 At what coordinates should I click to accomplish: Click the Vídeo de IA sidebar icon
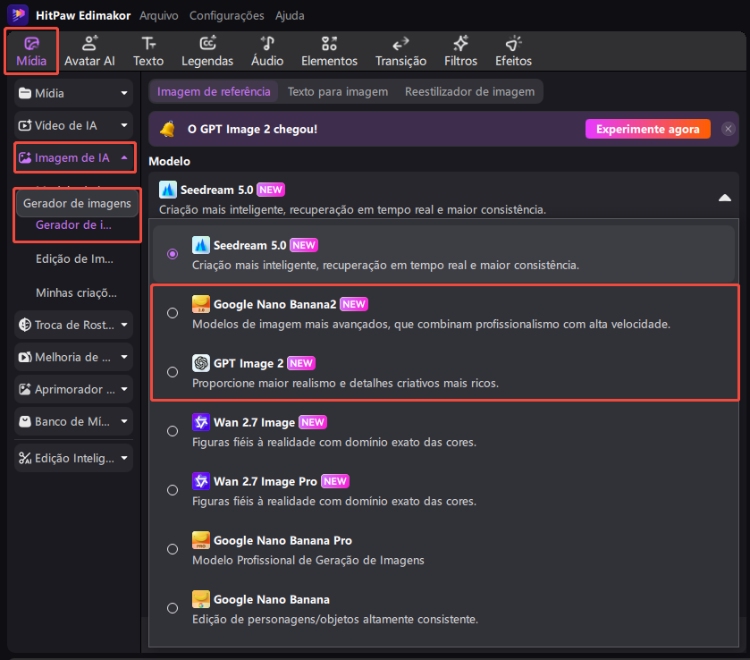(24, 125)
